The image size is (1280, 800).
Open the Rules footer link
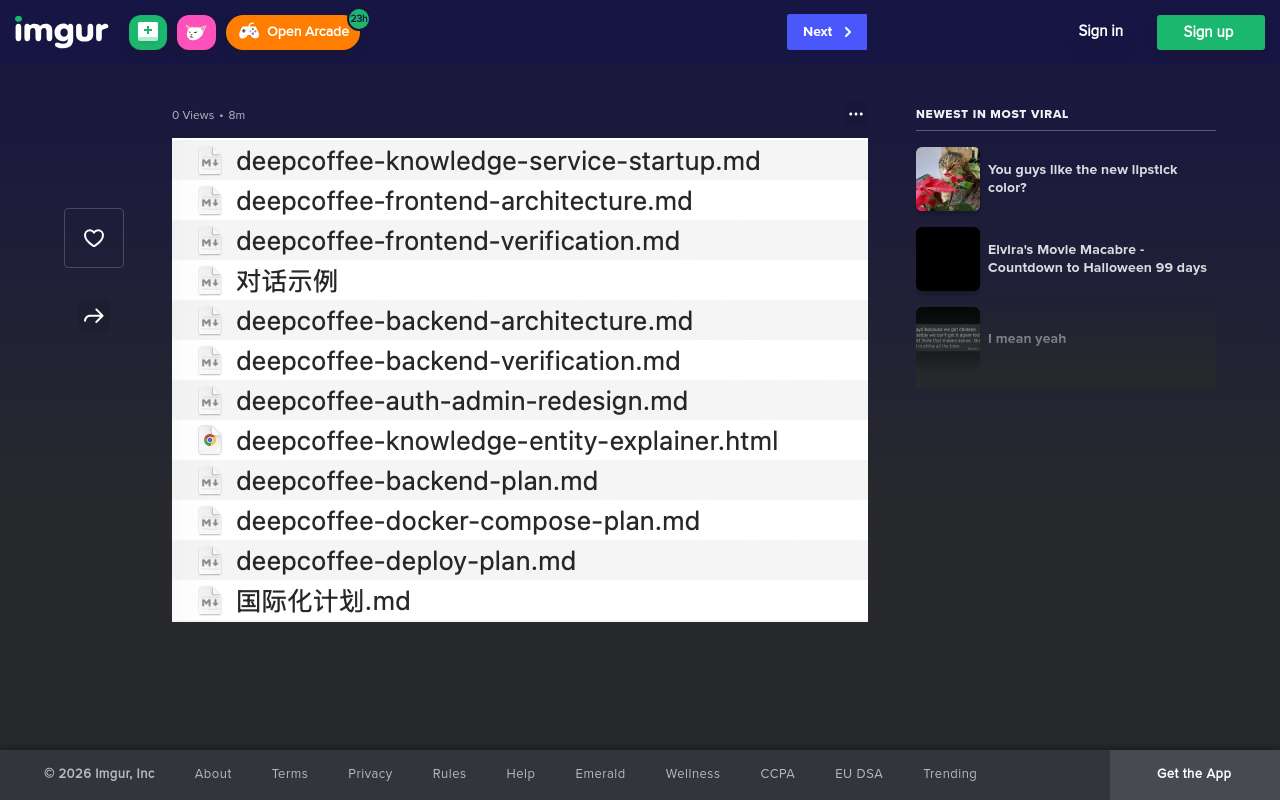coord(449,774)
